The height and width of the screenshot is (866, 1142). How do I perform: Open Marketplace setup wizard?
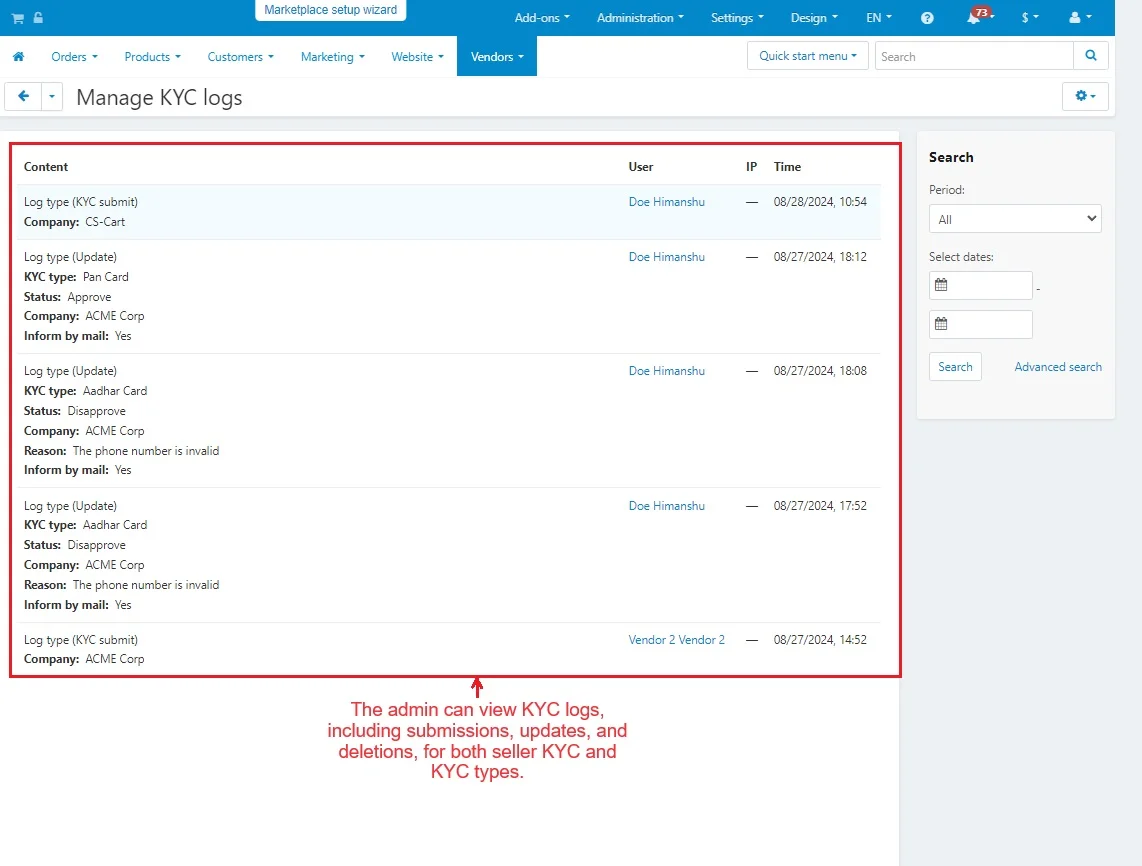point(330,10)
